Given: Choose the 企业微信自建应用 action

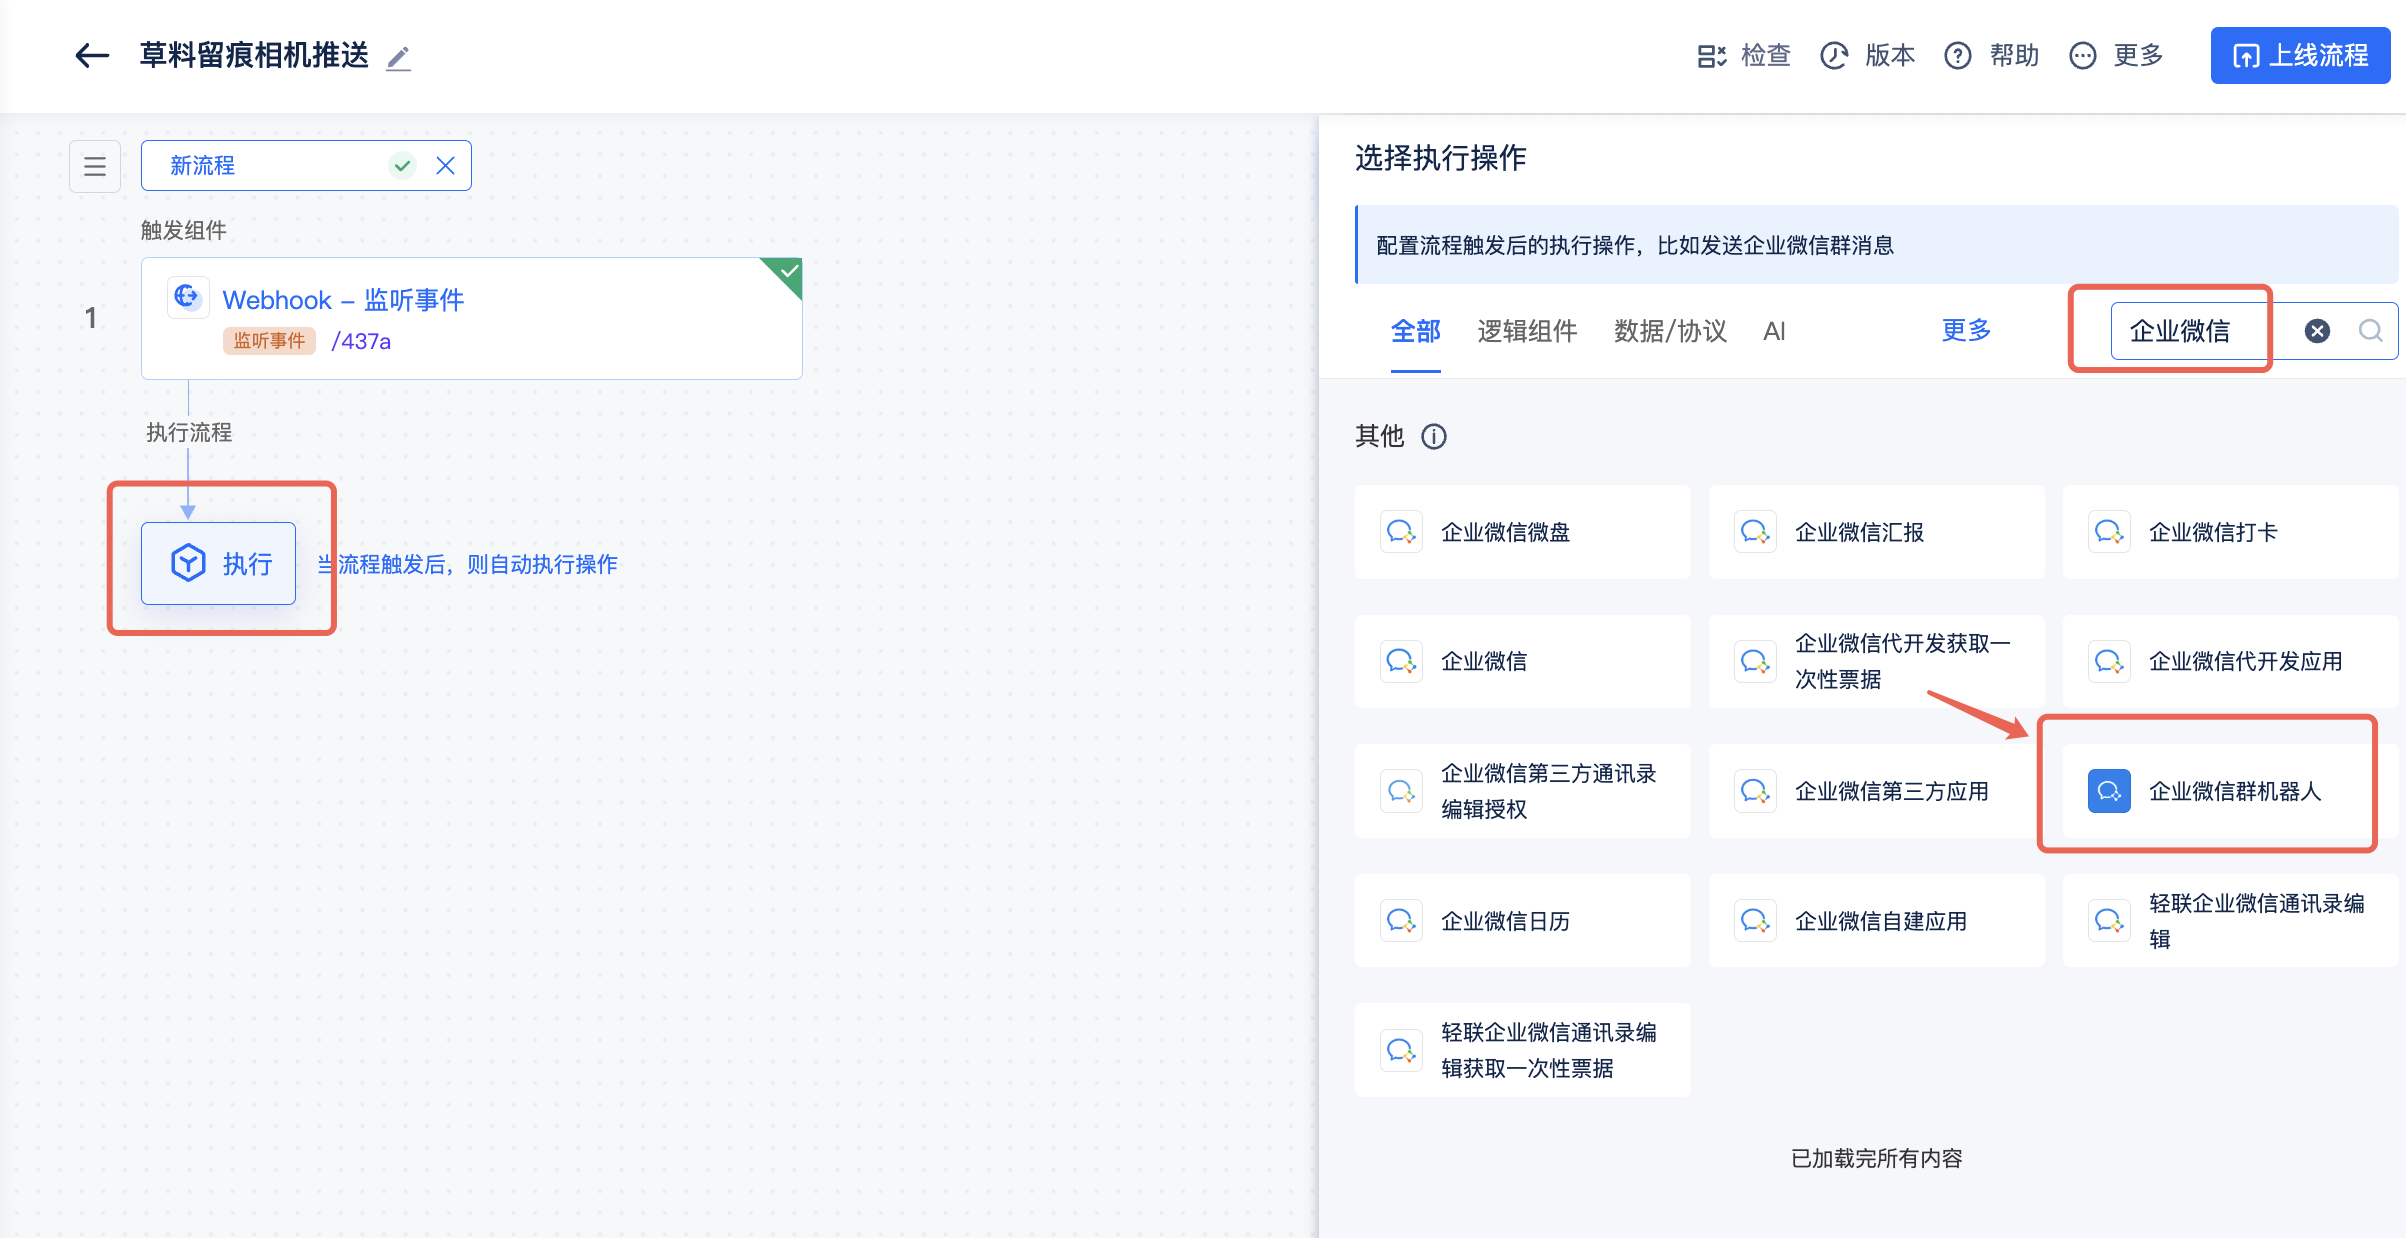Looking at the screenshot, I should tap(1876, 920).
